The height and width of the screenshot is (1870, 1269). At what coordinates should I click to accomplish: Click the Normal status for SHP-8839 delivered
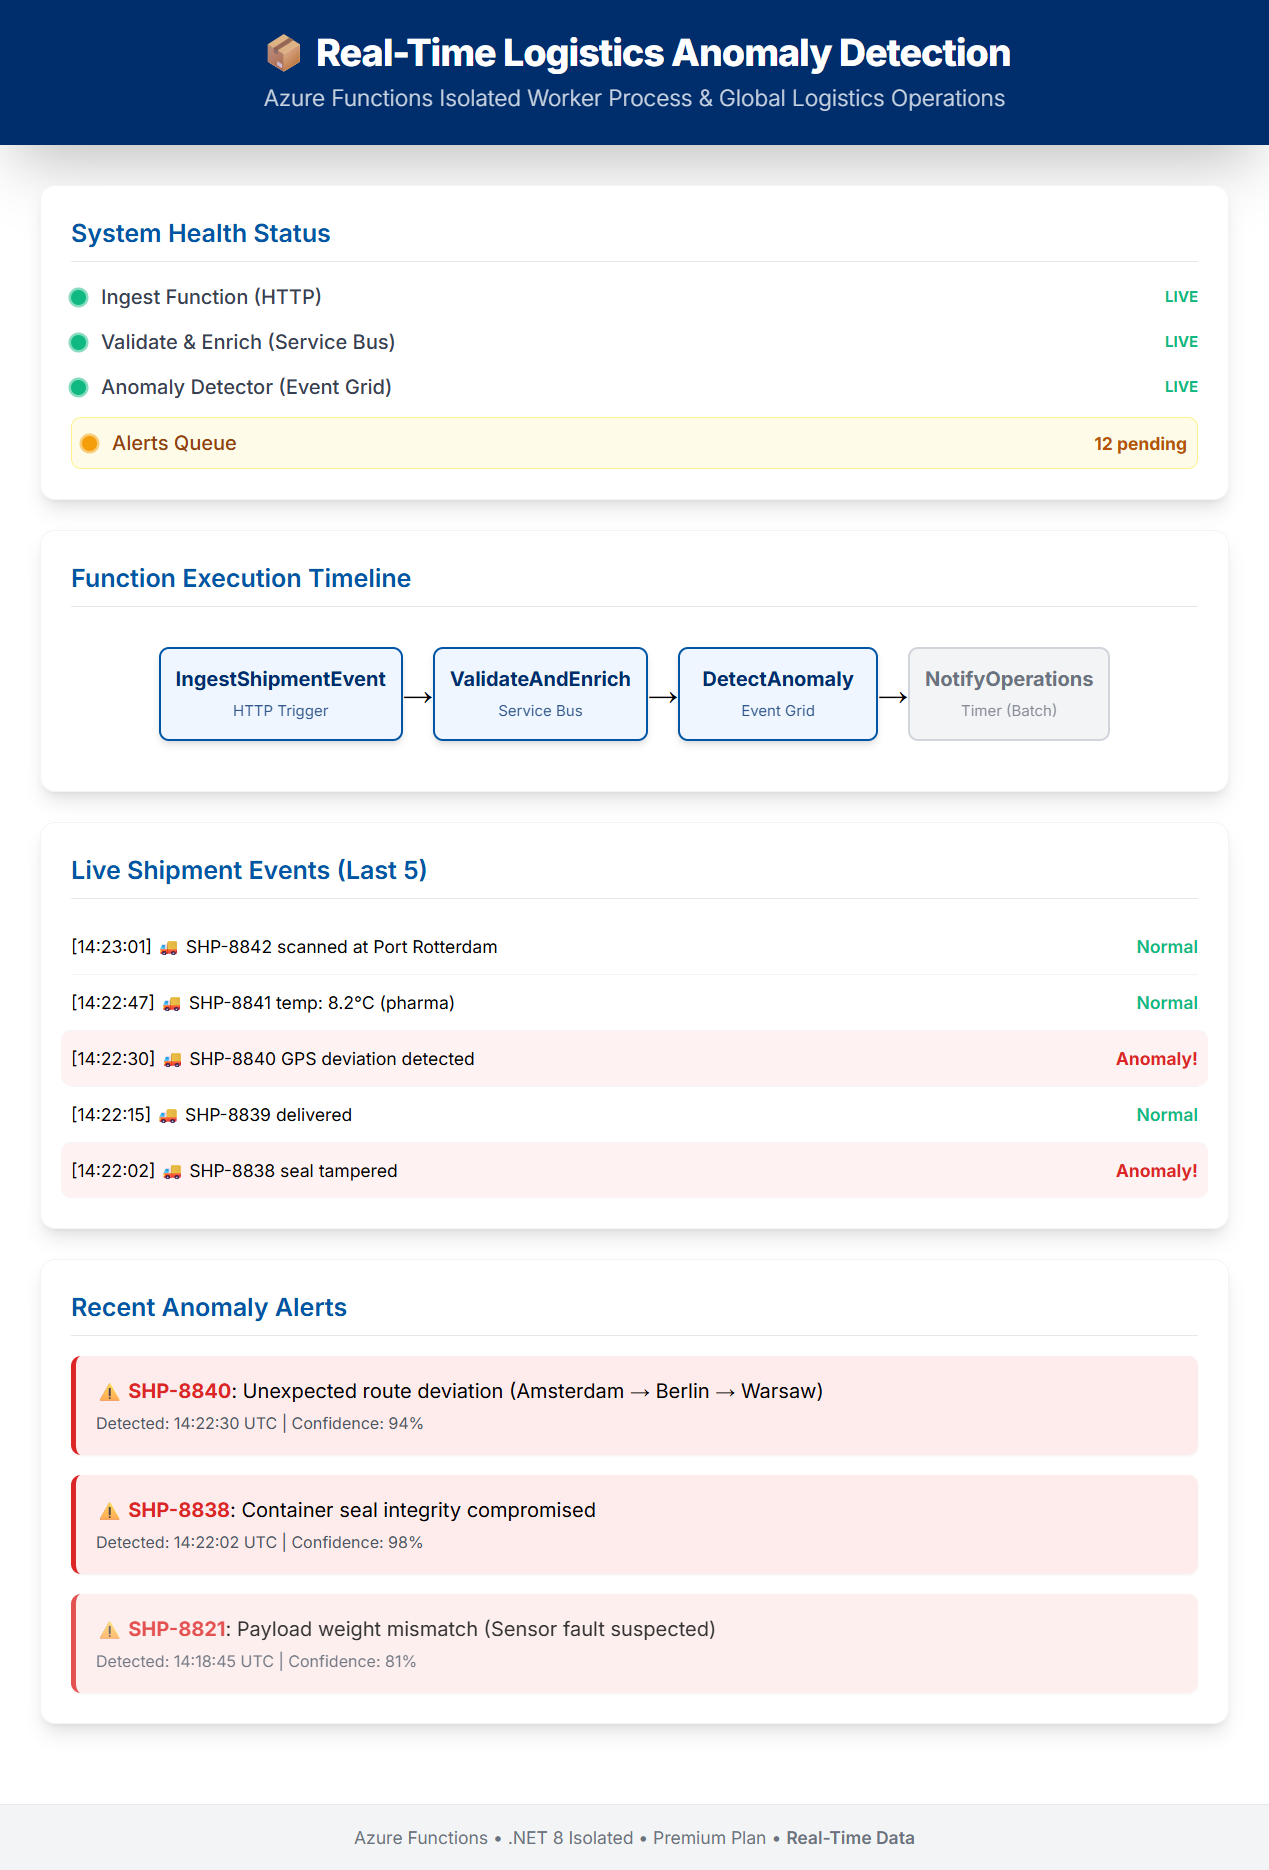point(1167,1115)
